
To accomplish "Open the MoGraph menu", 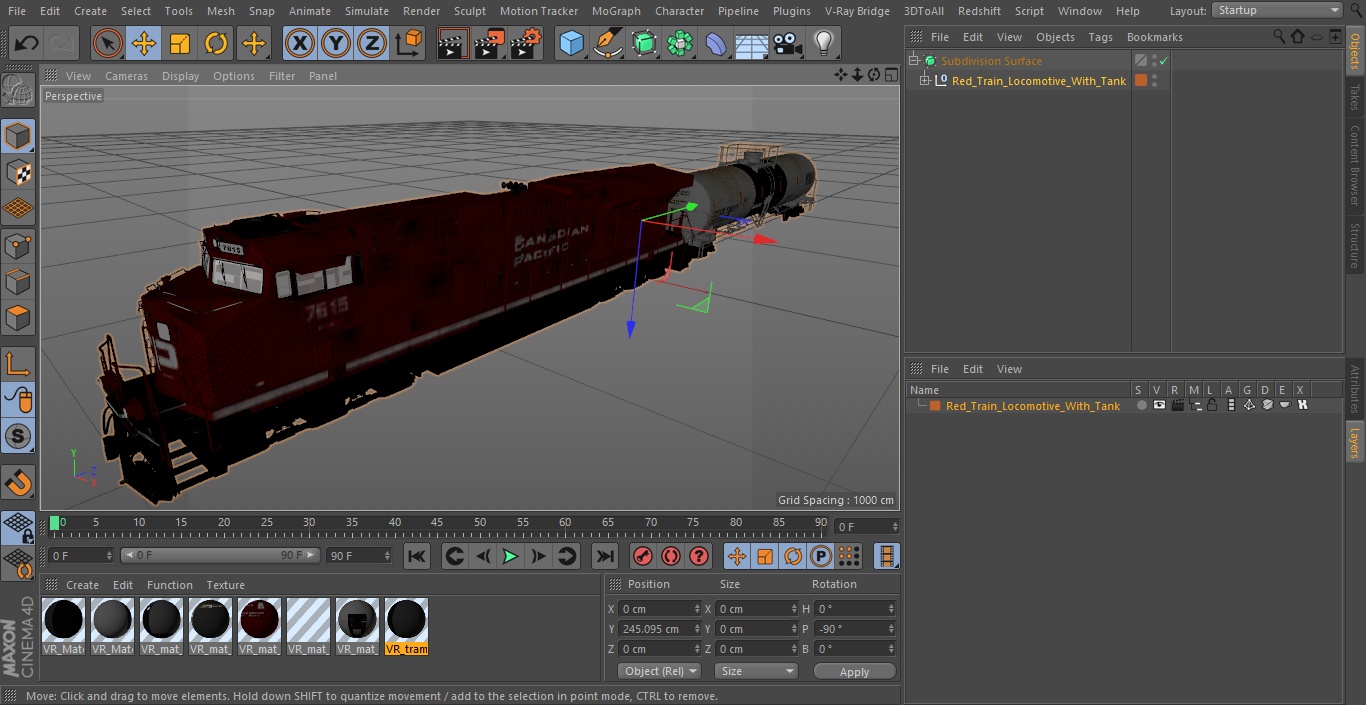I will point(616,11).
